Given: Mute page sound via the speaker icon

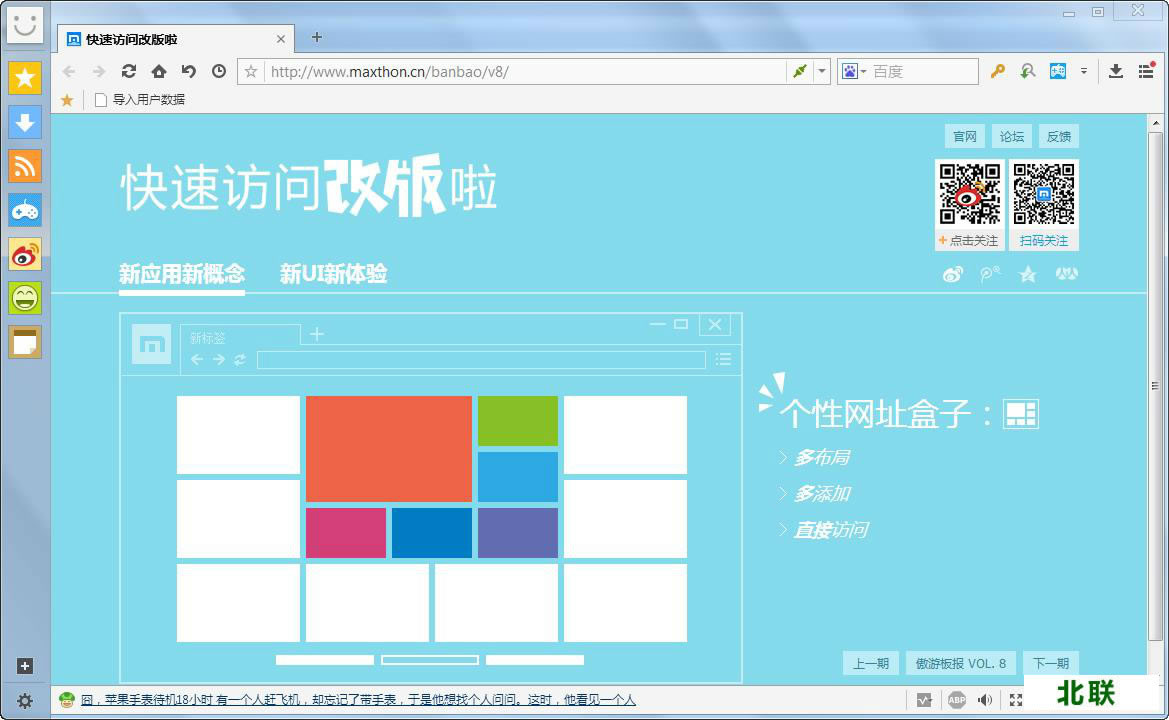Looking at the screenshot, I should coord(985,700).
